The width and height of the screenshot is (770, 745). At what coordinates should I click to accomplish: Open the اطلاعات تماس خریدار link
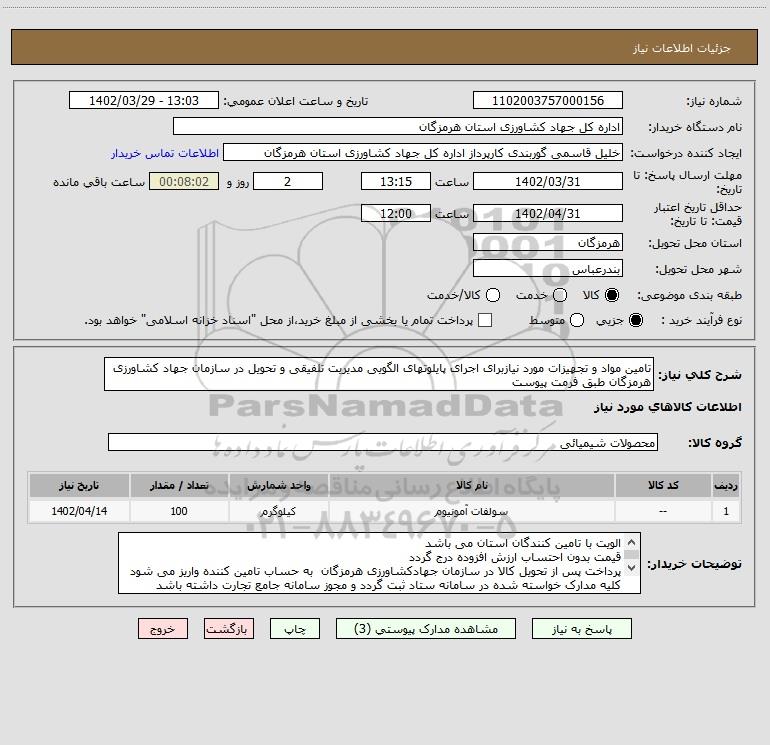[165, 153]
